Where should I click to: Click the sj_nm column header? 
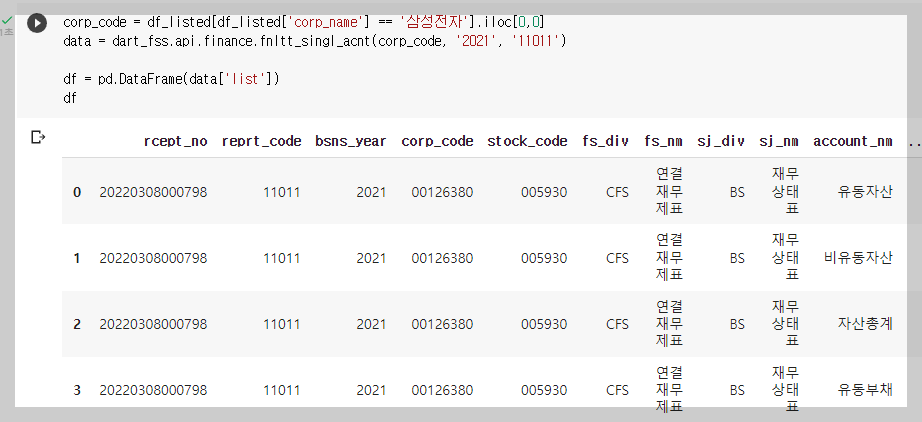tap(779, 142)
